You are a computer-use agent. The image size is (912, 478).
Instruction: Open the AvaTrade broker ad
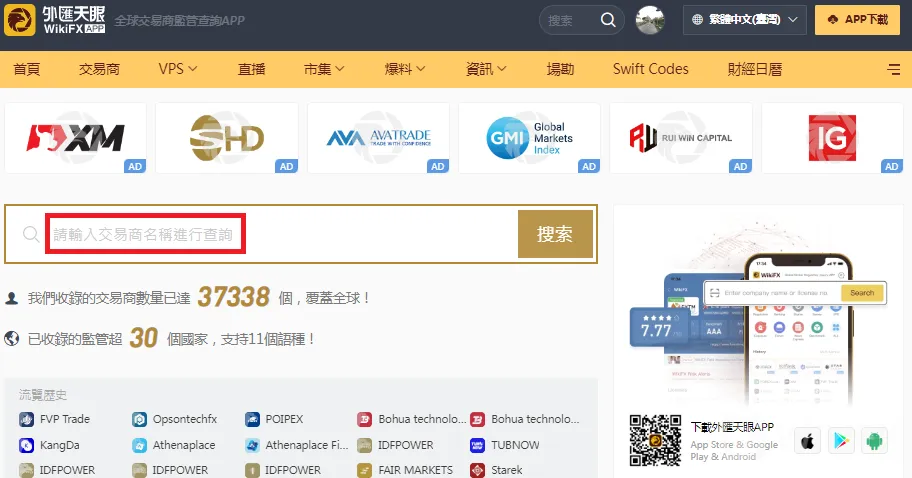coord(378,138)
